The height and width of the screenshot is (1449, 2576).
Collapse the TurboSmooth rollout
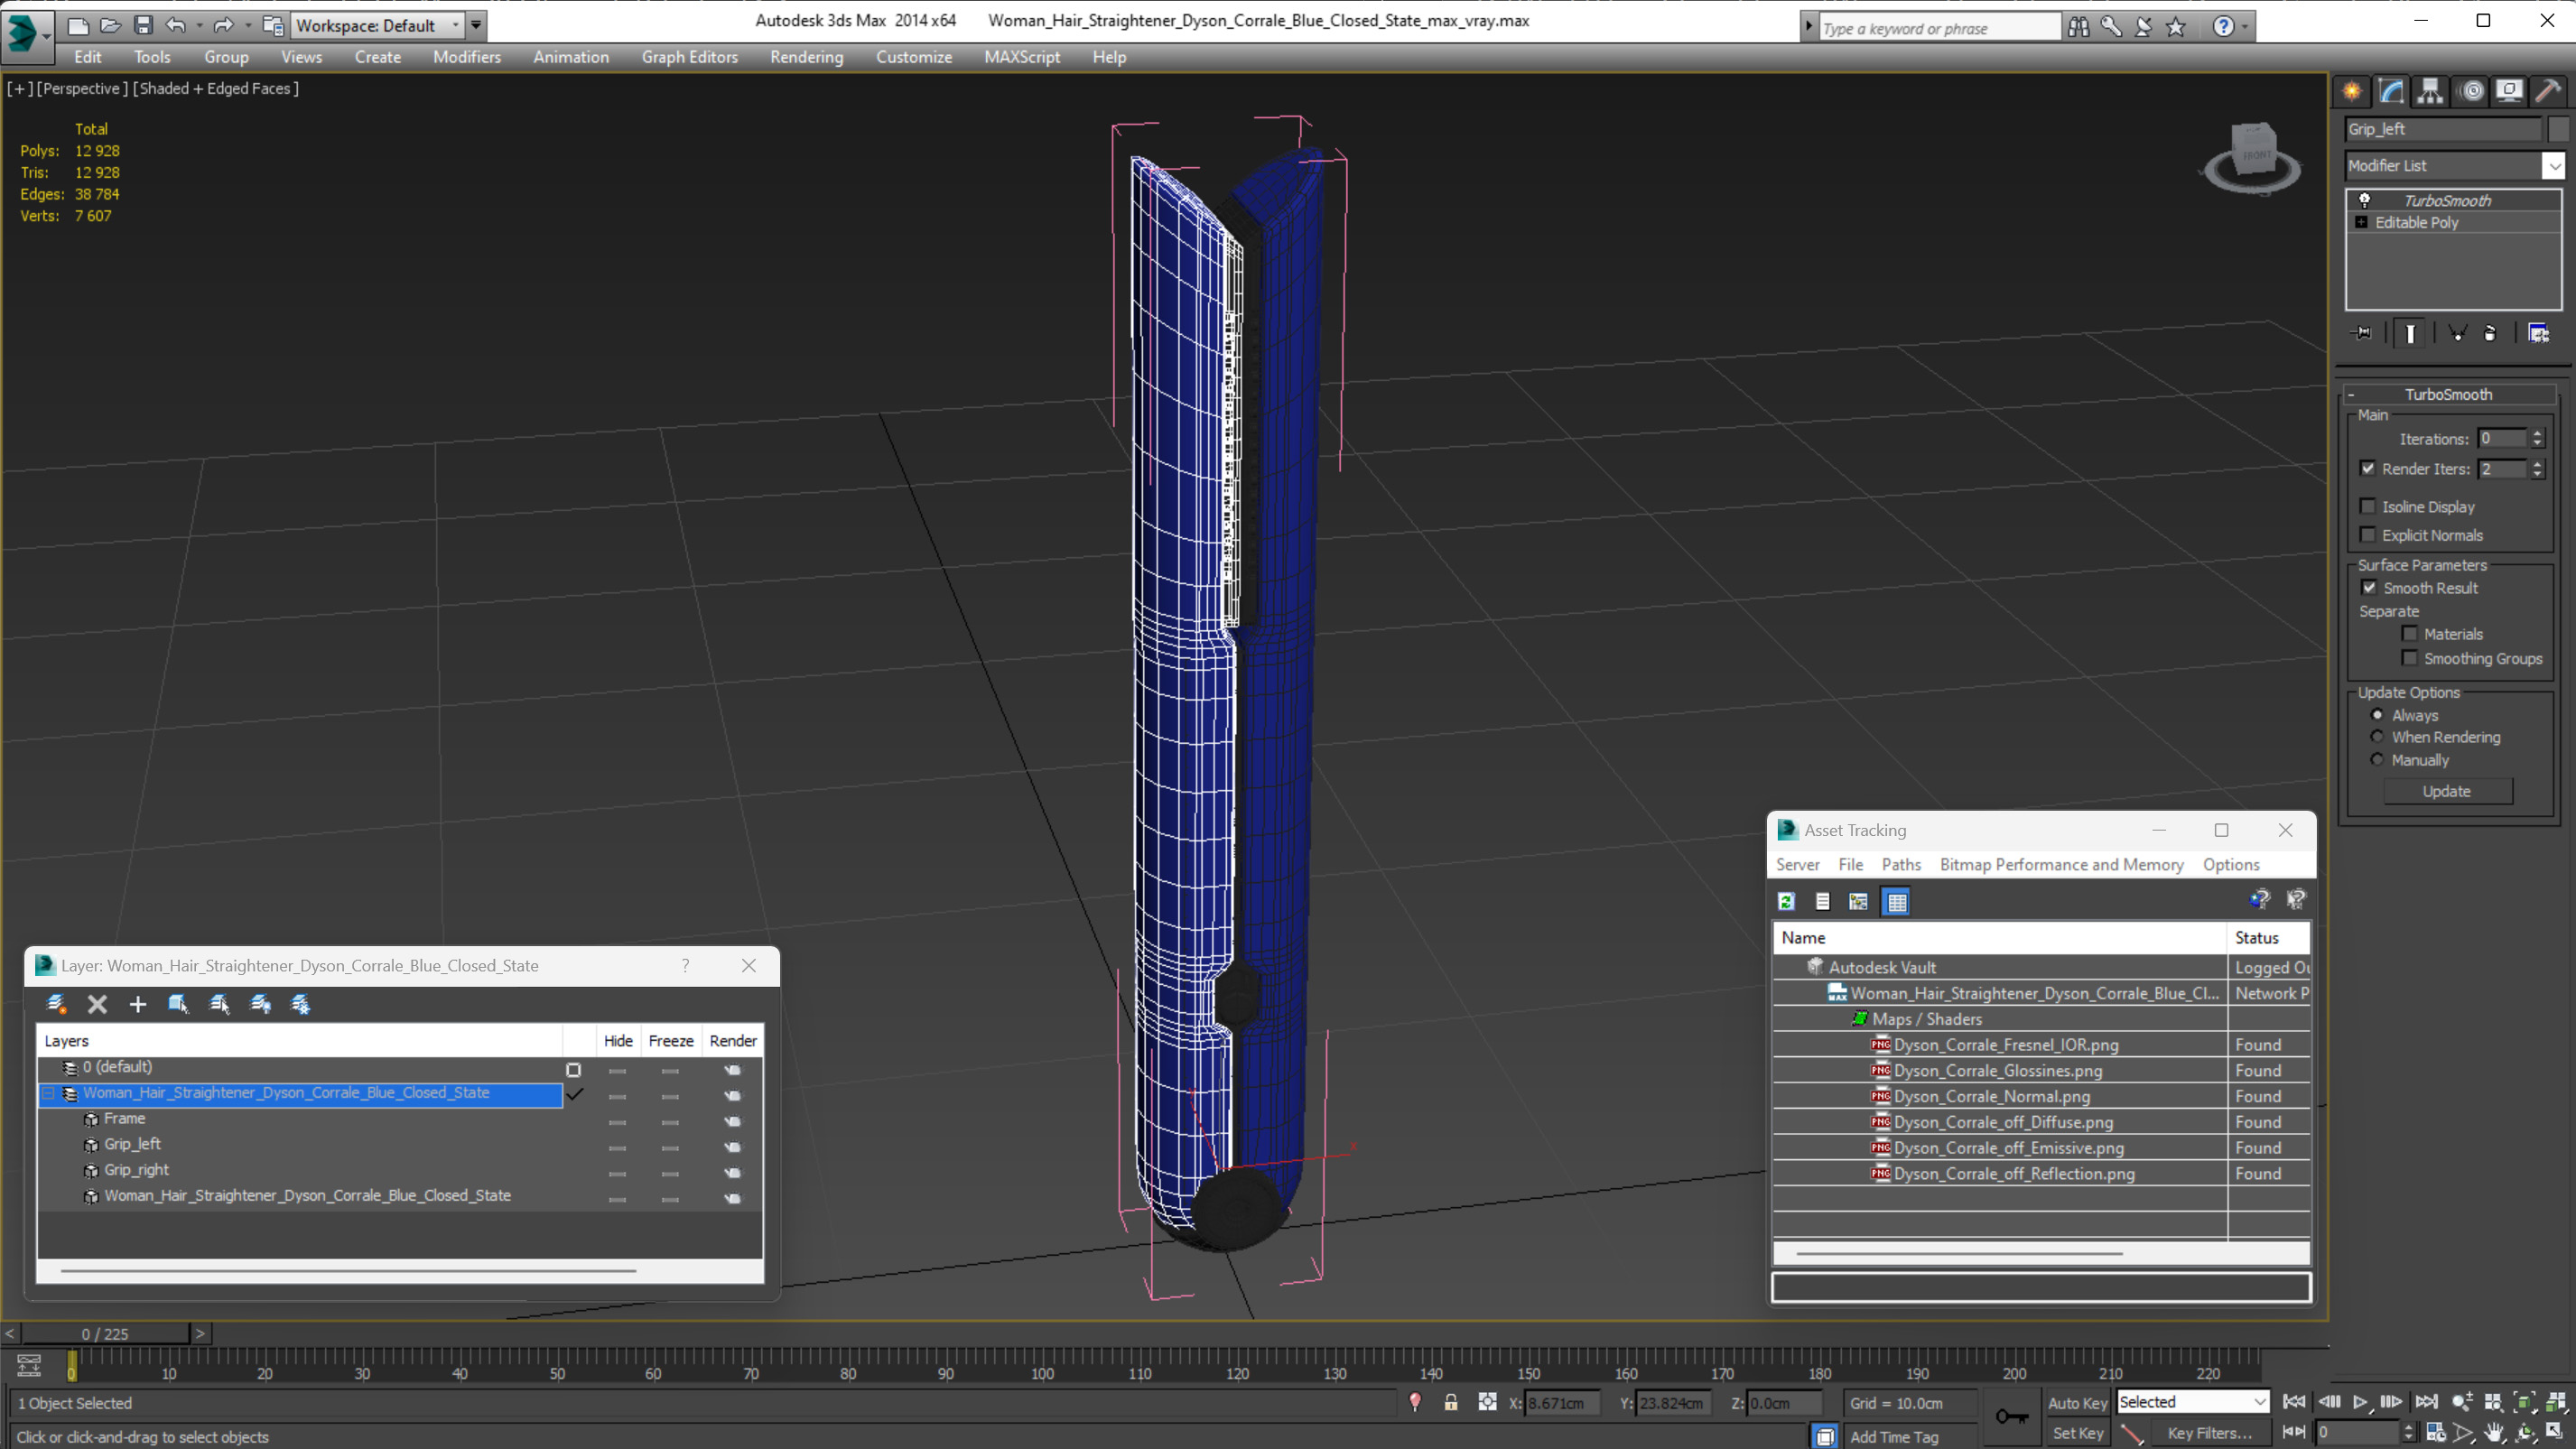tap(2351, 394)
